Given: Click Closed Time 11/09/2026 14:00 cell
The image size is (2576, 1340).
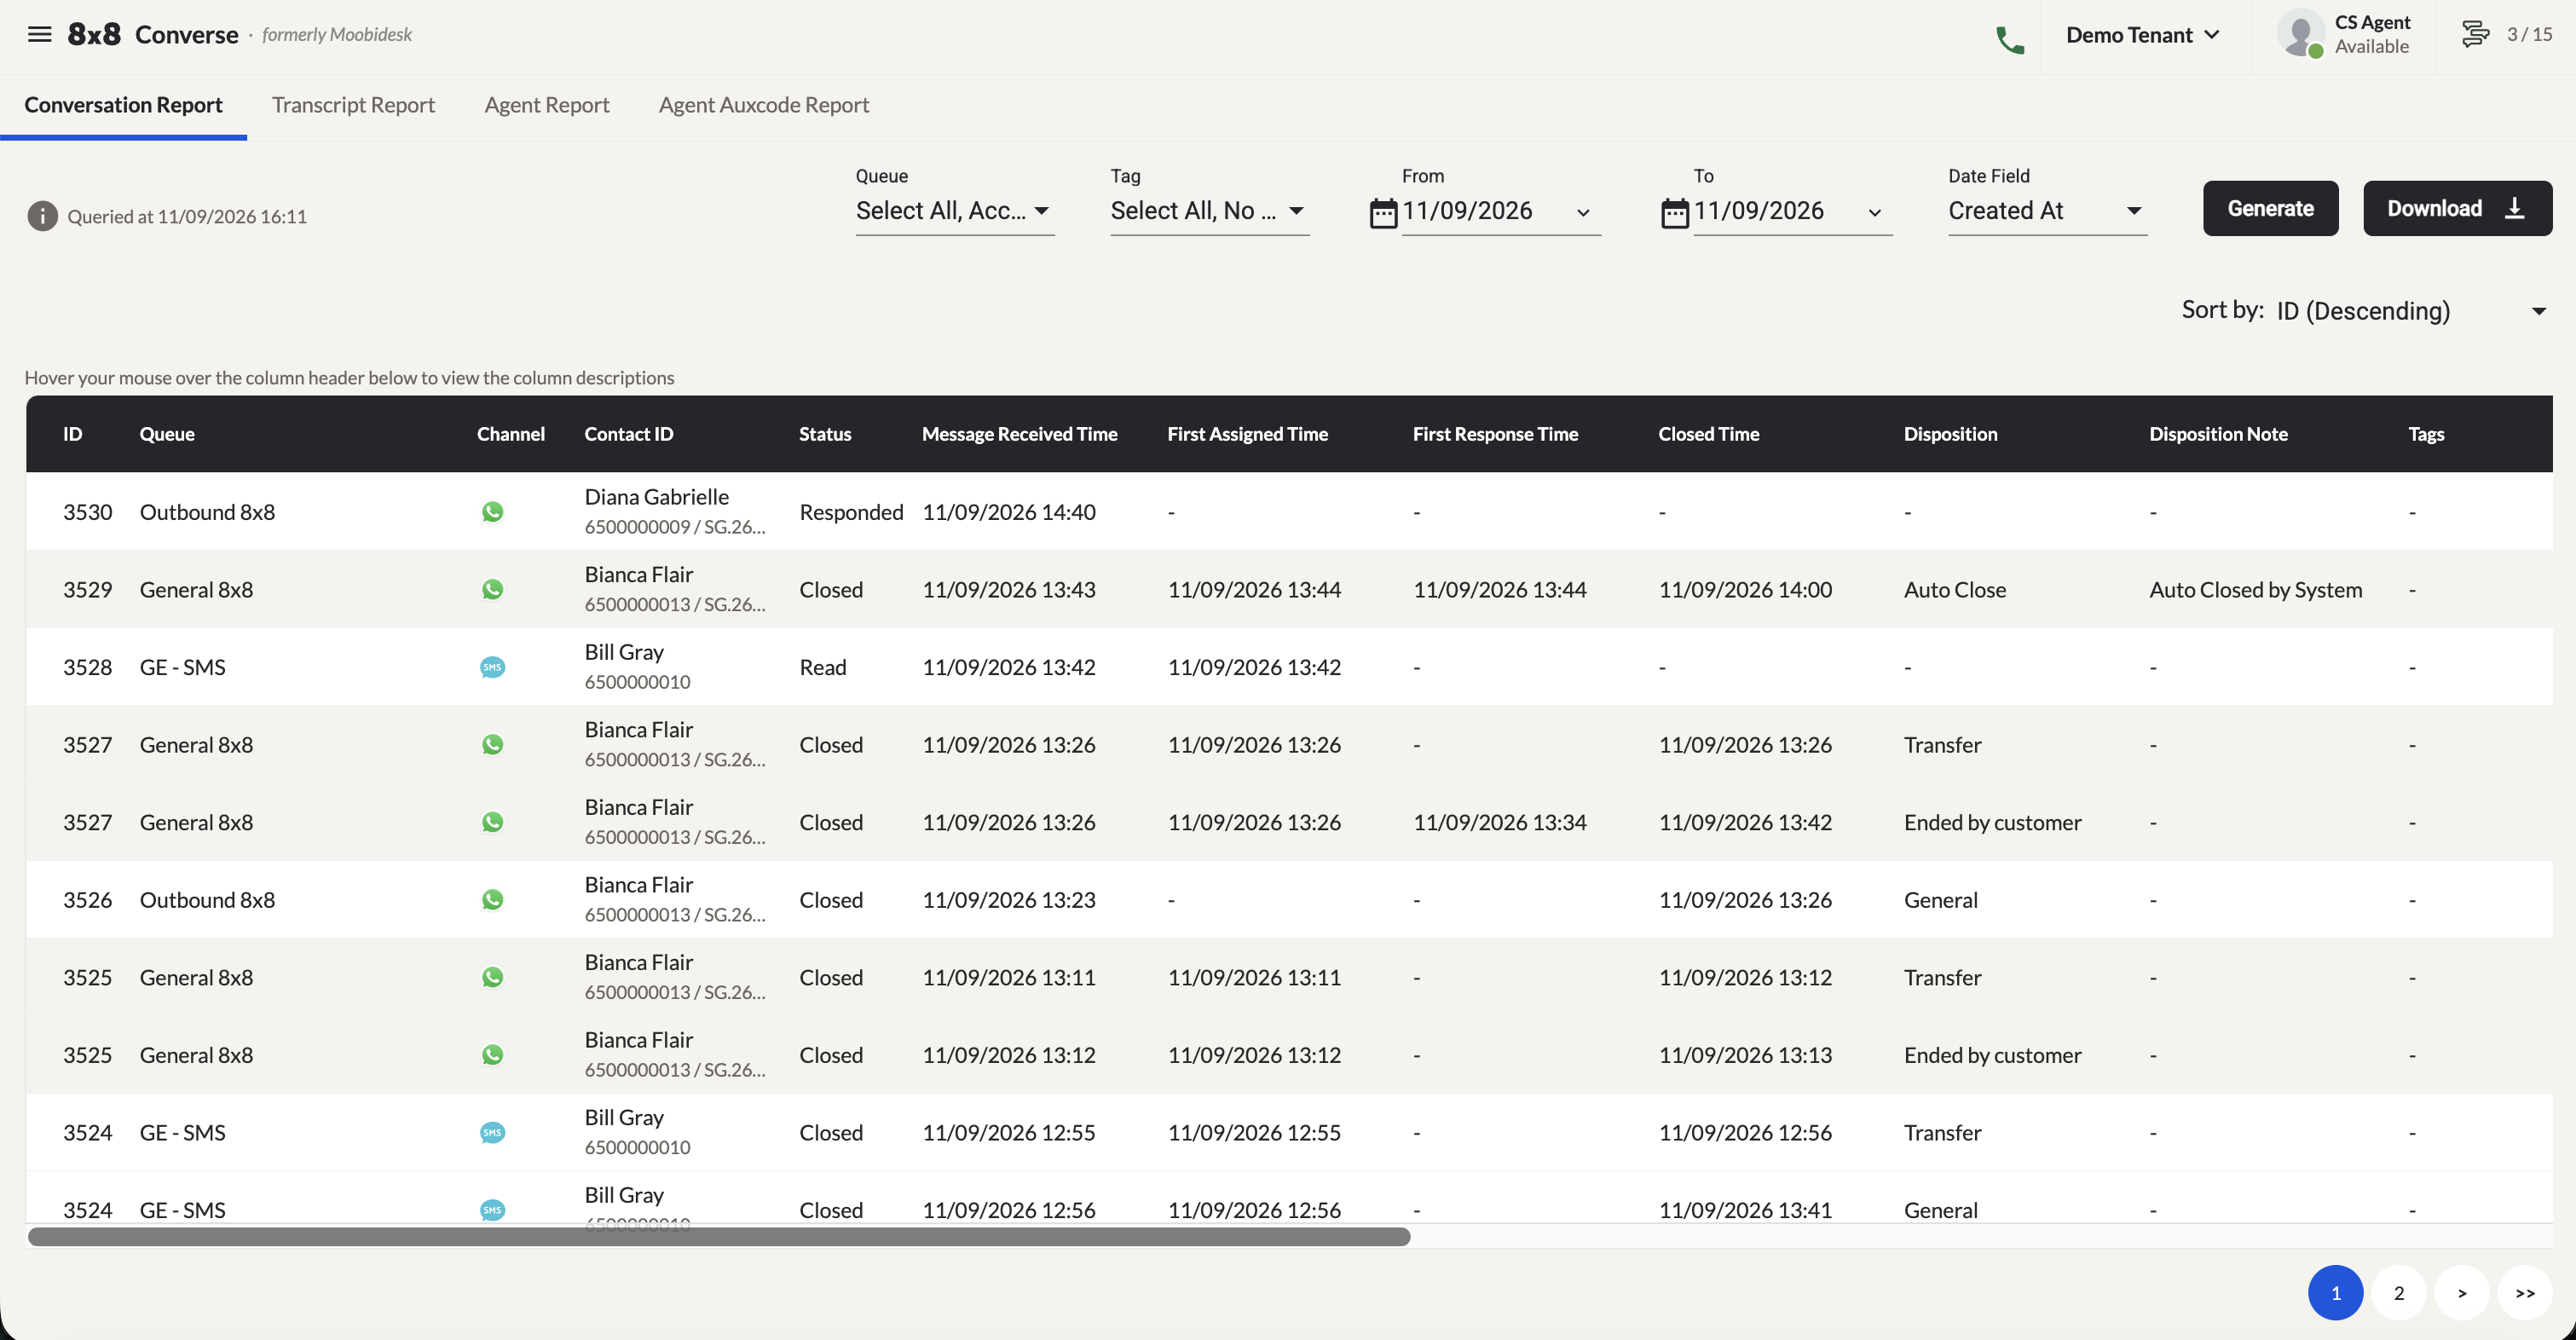Looking at the screenshot, I should [1745, 590].
